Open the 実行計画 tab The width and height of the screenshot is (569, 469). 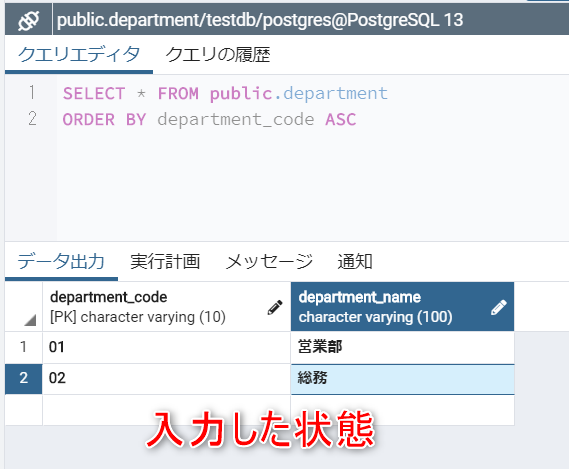165,261
